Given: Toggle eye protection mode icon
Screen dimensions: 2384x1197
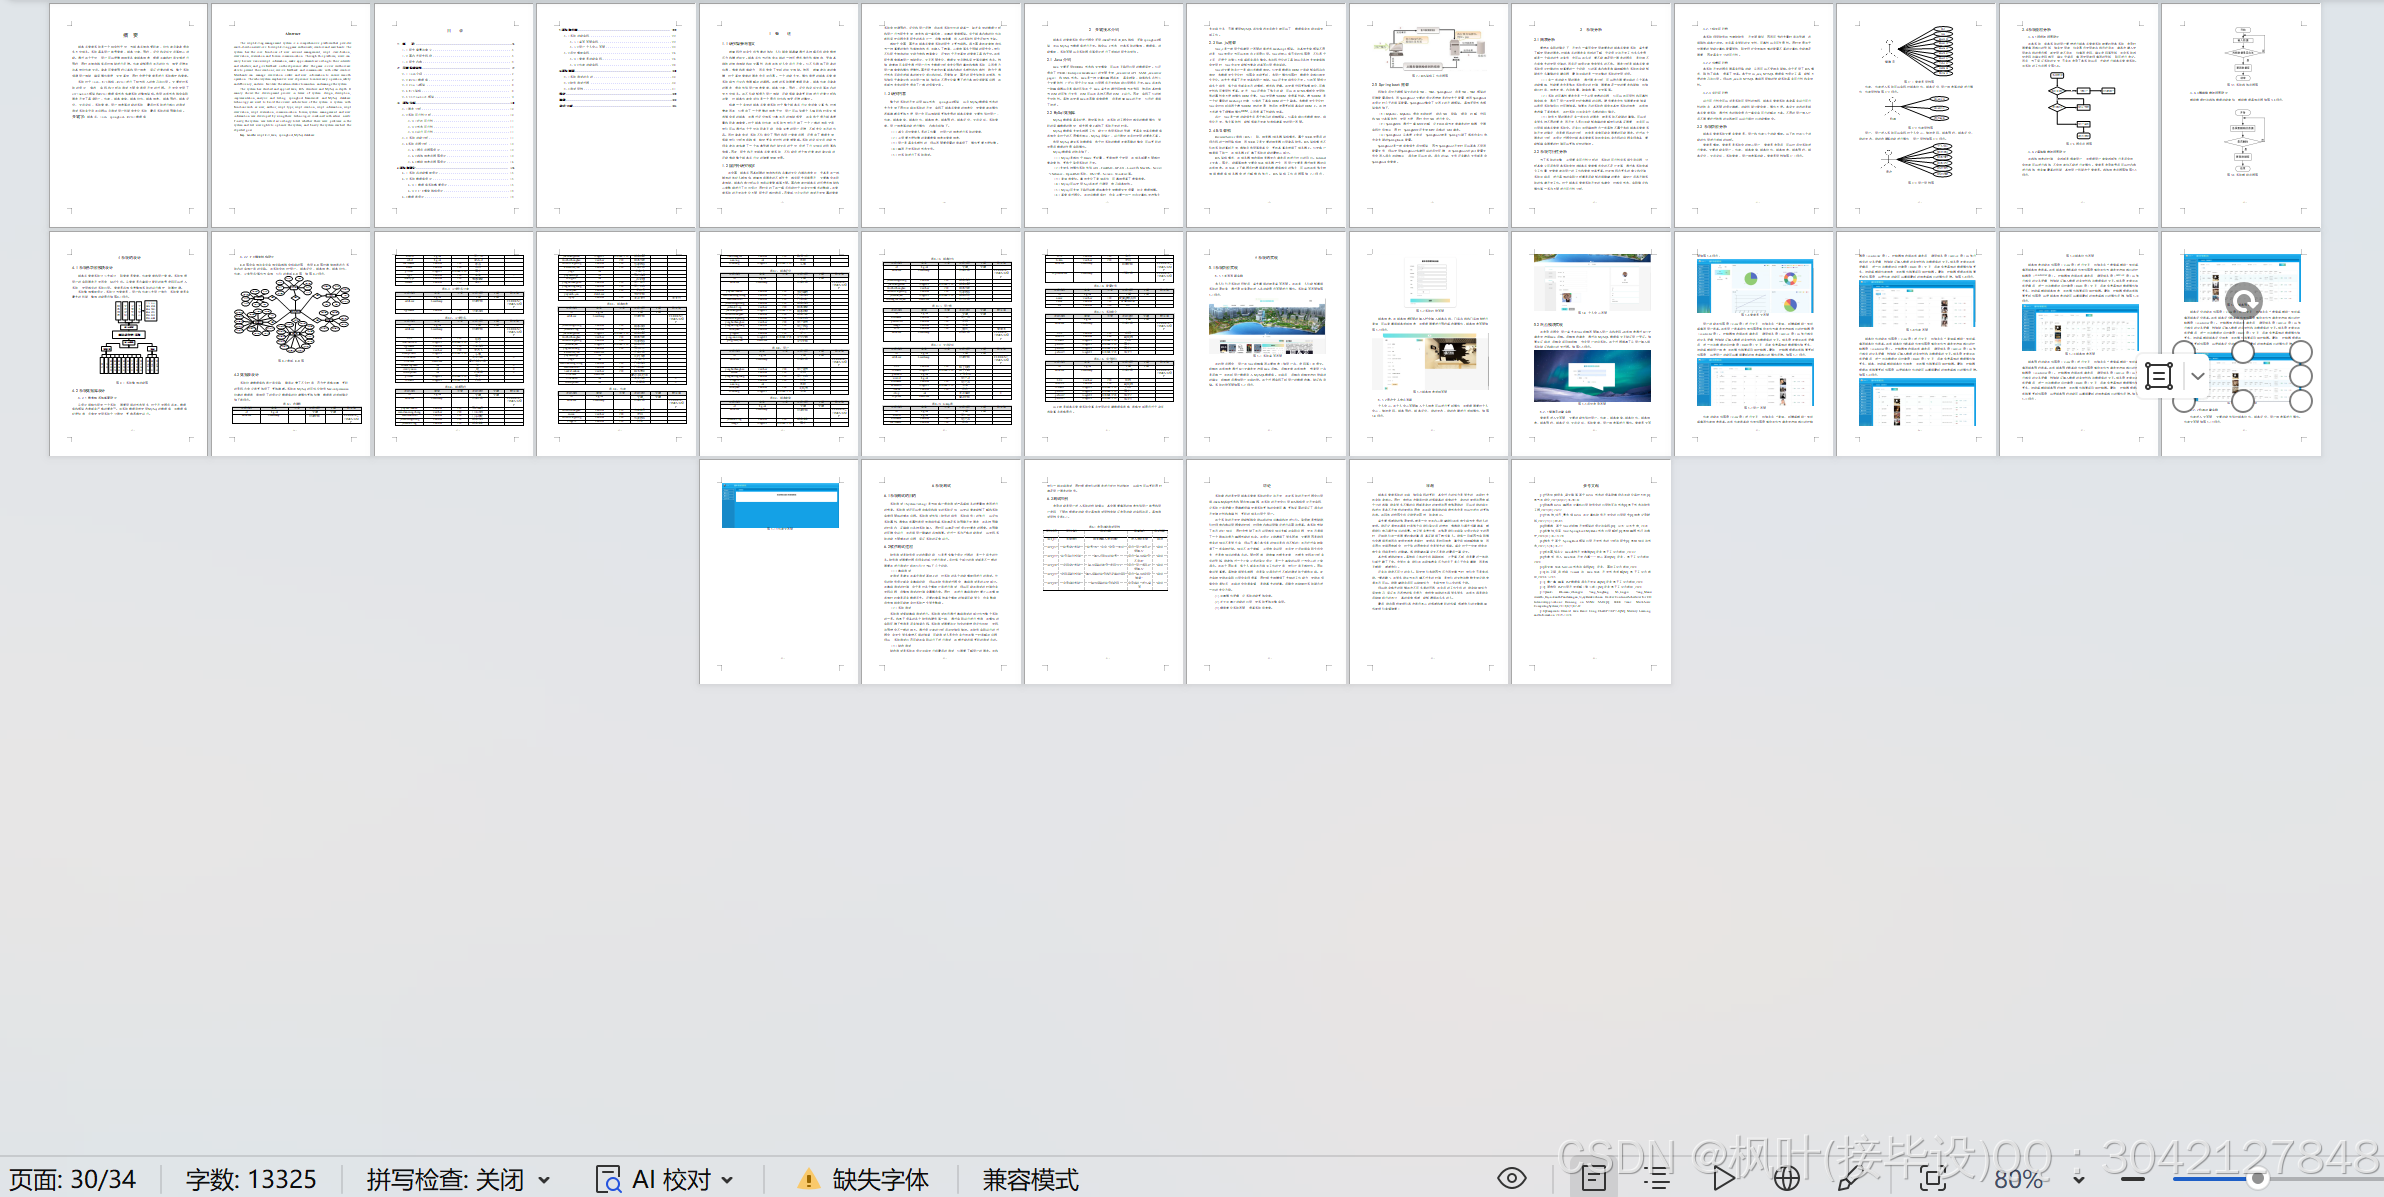Looking at the screenshot, I should click(x=1512, y=1178).
